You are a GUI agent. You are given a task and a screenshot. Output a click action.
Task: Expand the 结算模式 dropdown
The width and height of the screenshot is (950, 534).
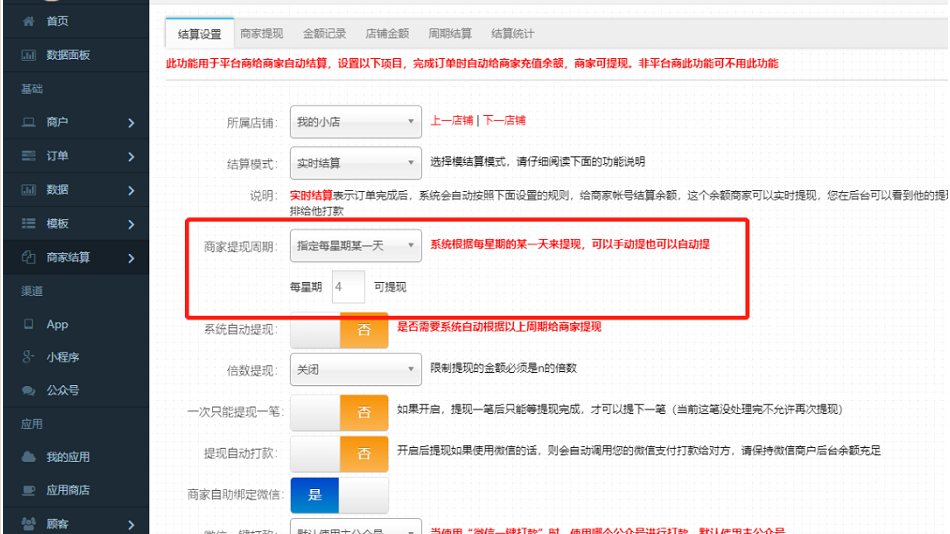[x=355, y=163]
